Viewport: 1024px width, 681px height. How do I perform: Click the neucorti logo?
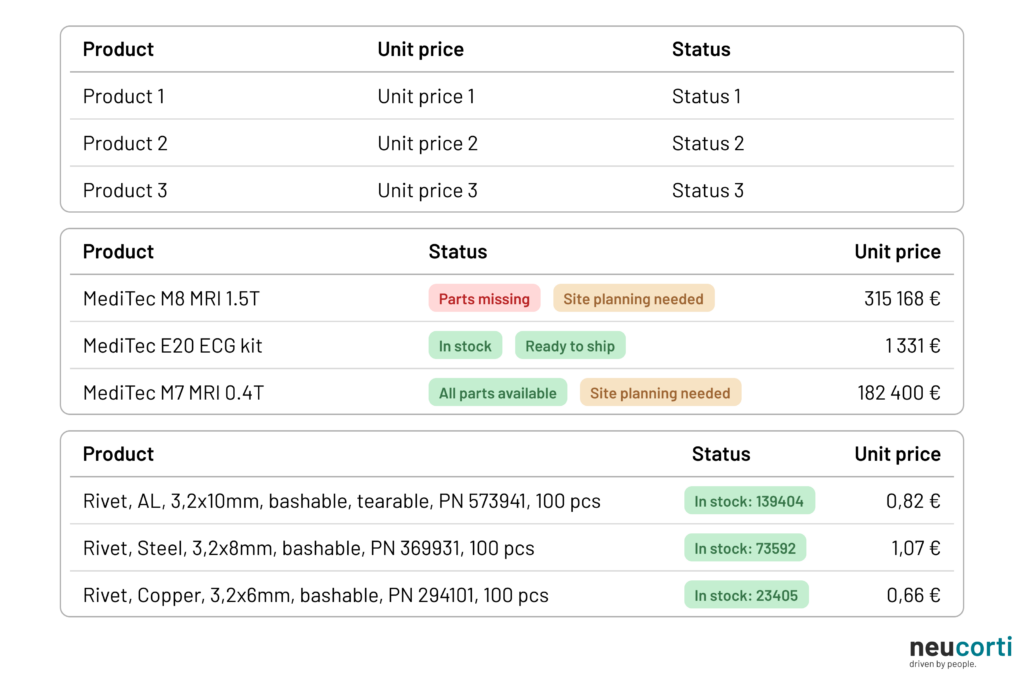960,650
